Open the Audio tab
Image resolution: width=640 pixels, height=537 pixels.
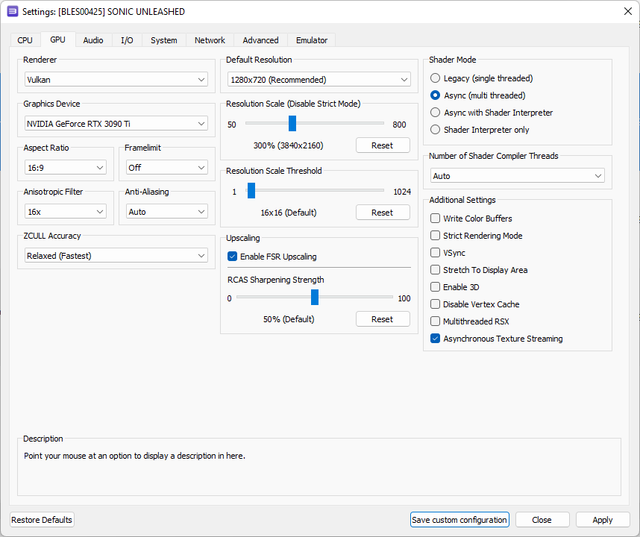[93, 40]
